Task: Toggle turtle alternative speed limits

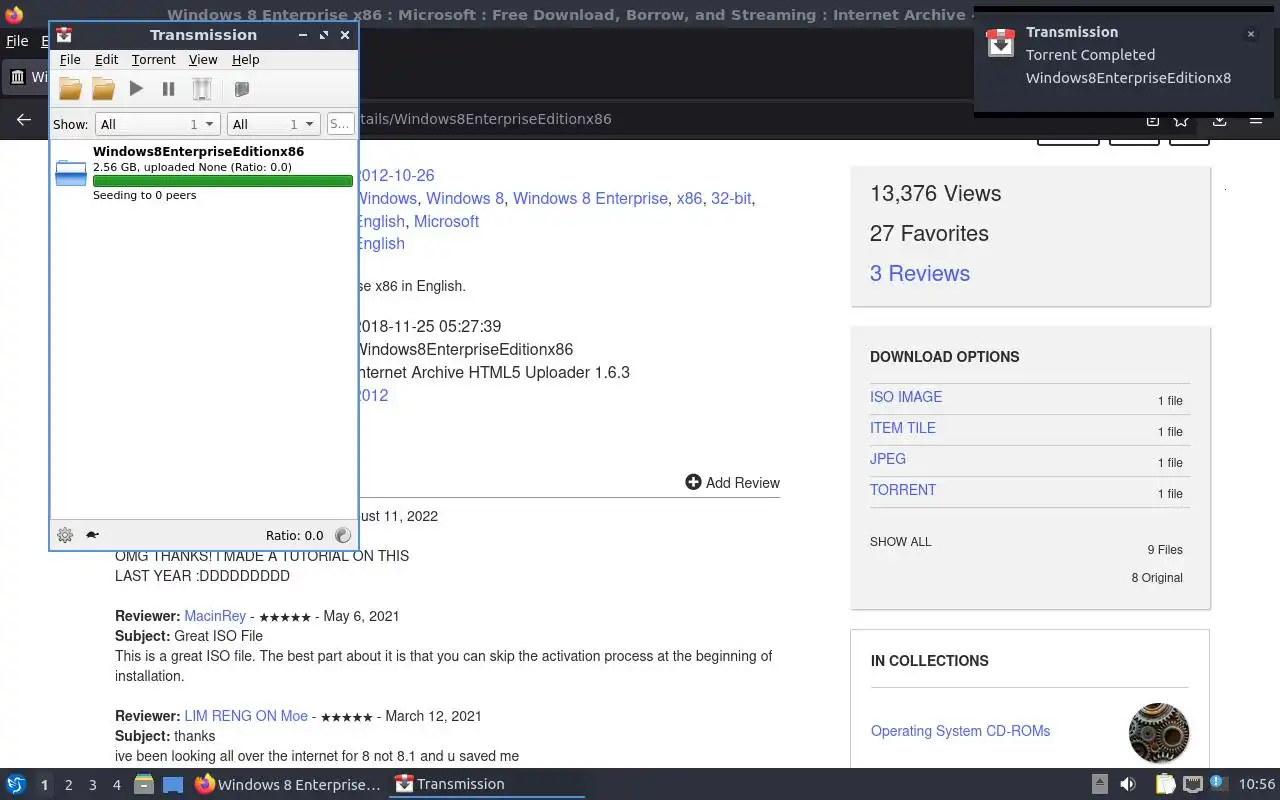Action: tap(92, 535)
